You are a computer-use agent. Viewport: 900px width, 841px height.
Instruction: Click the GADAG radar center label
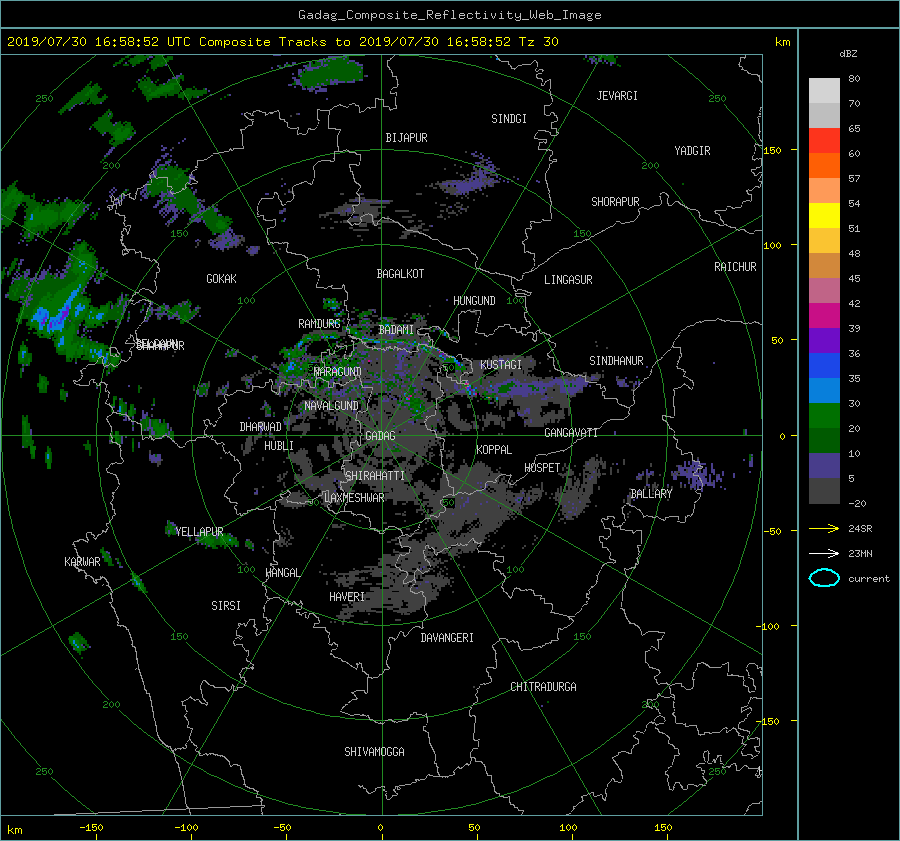[380, 436]
